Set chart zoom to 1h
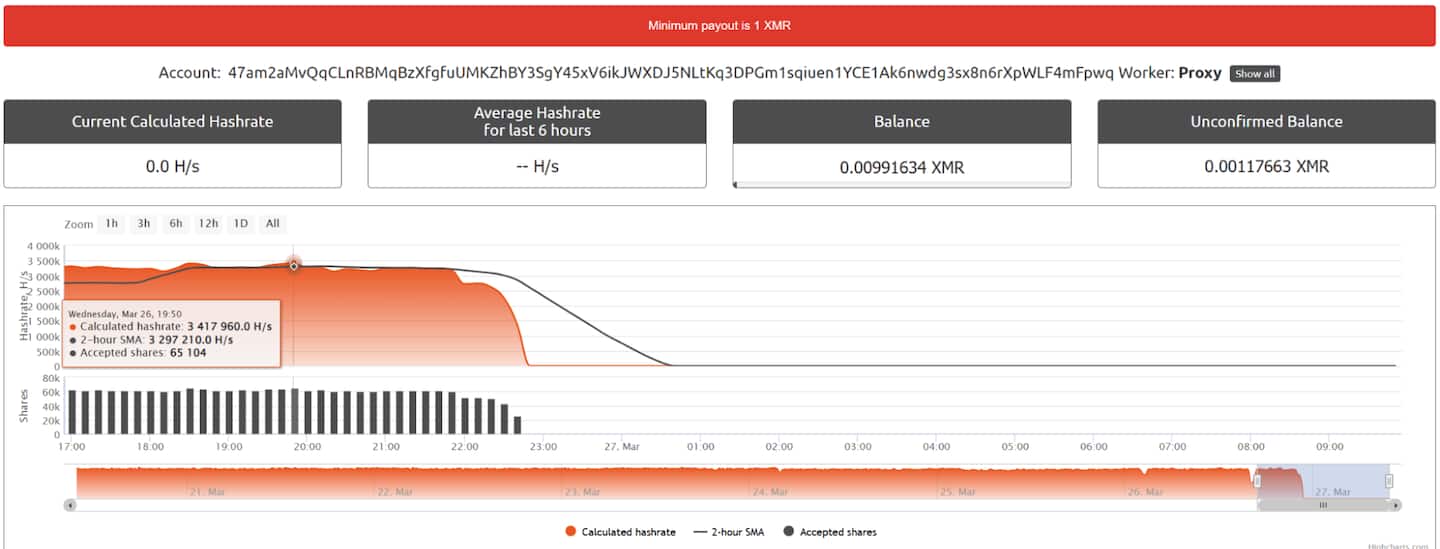Image resolution: width=1440 pixels, height=549 pixels. pyautogui.click(x=111, y=224)
